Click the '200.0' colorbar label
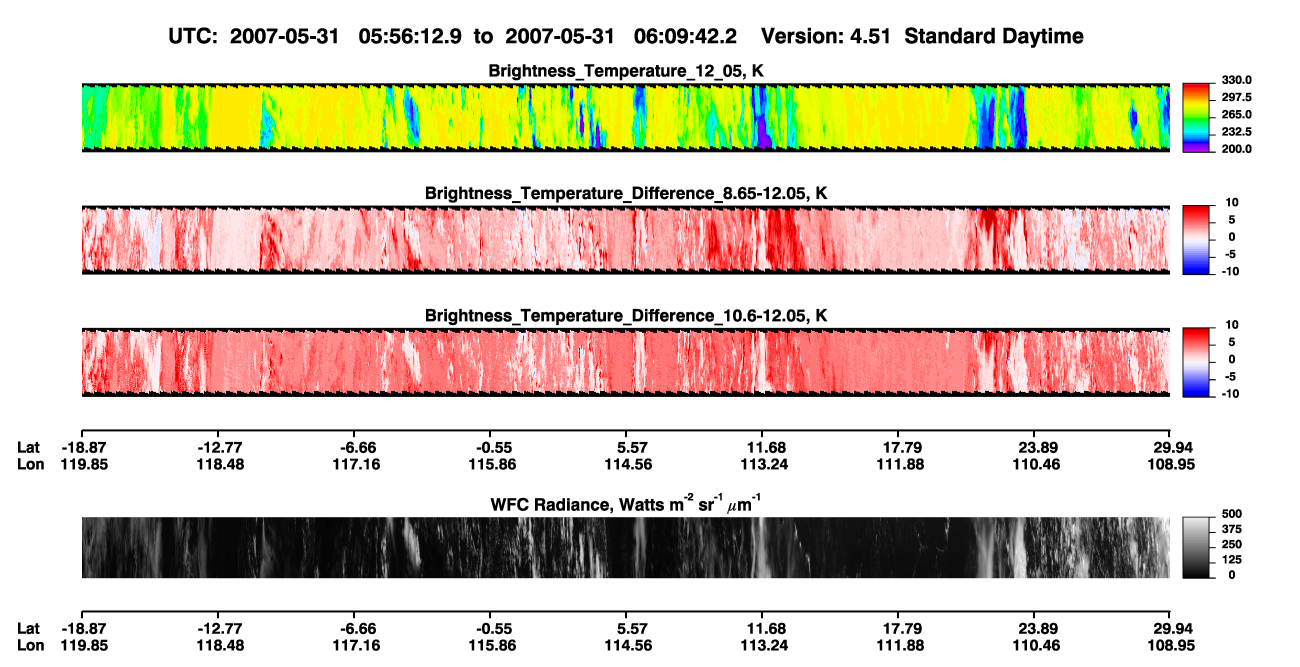The width and height of the screenshot is (1300, 667). point(1236,149)
